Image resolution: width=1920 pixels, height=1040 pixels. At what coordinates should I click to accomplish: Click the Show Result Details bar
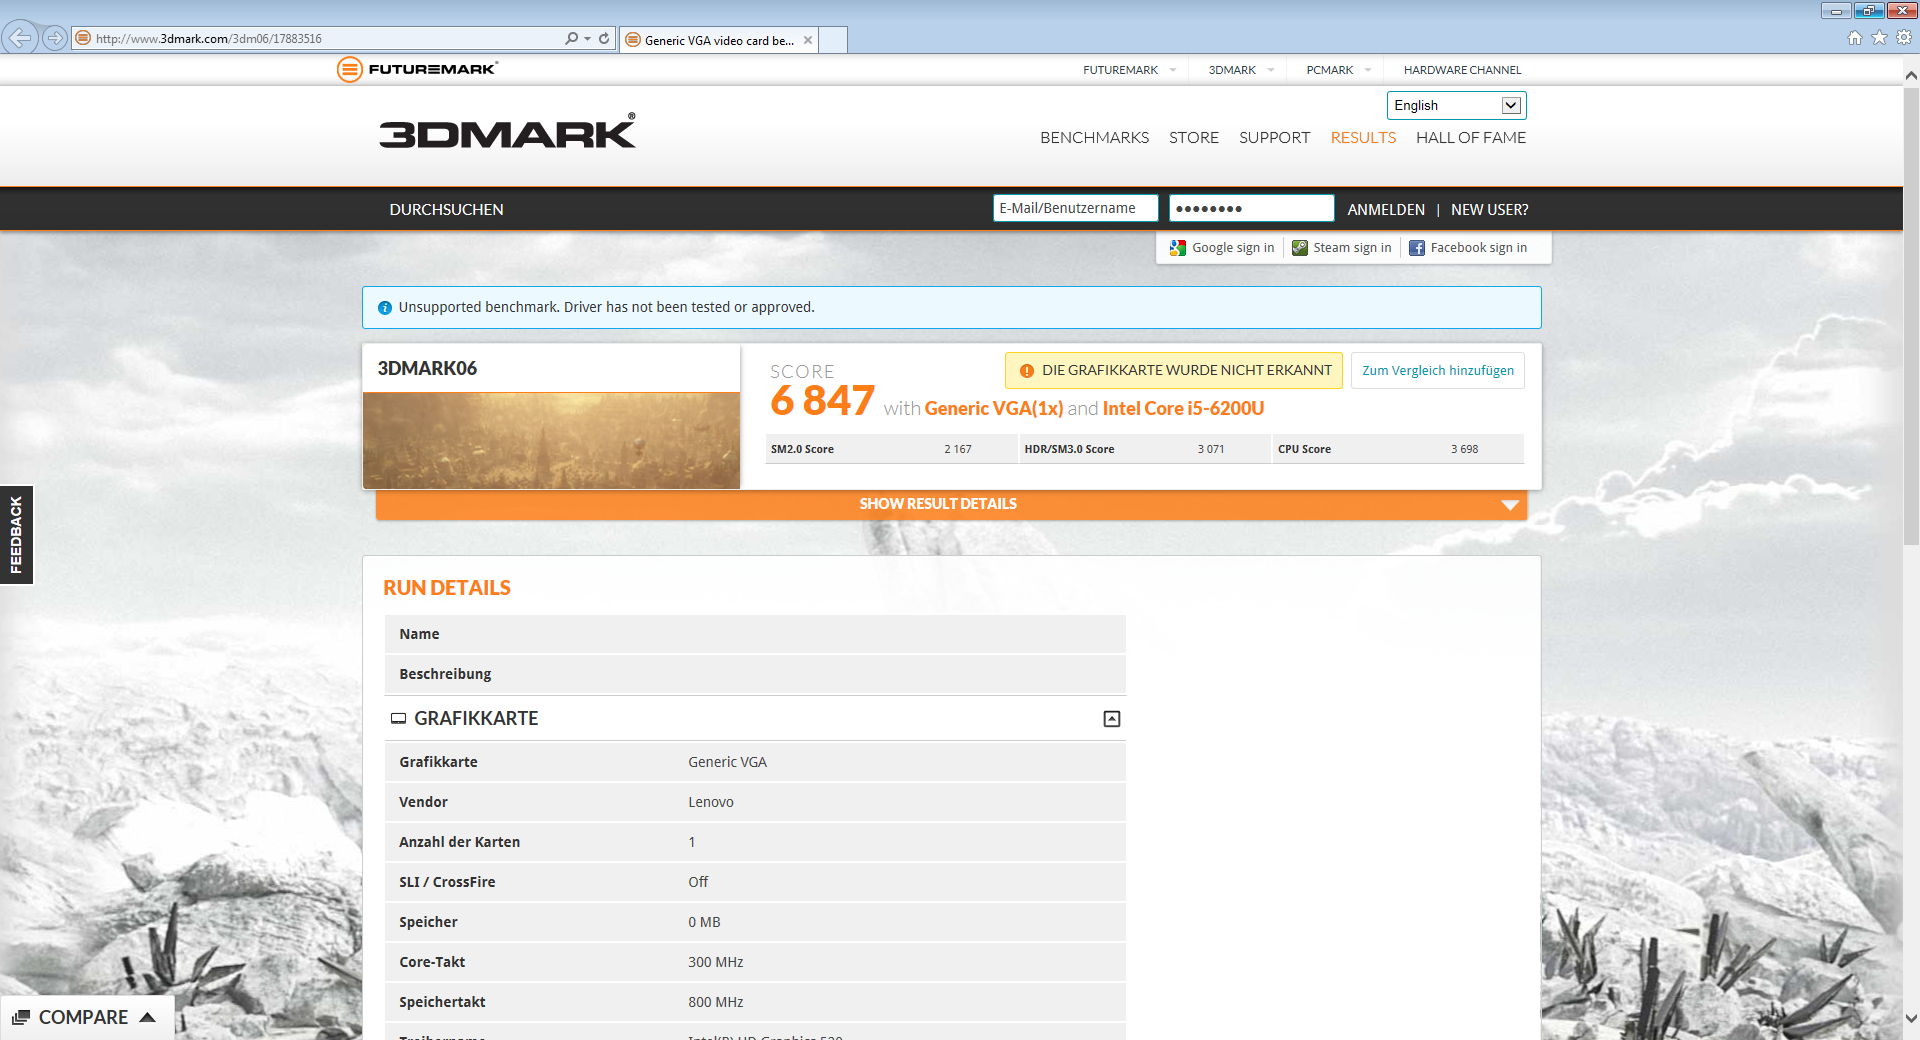pyautogui.click(x=951, y=505)
